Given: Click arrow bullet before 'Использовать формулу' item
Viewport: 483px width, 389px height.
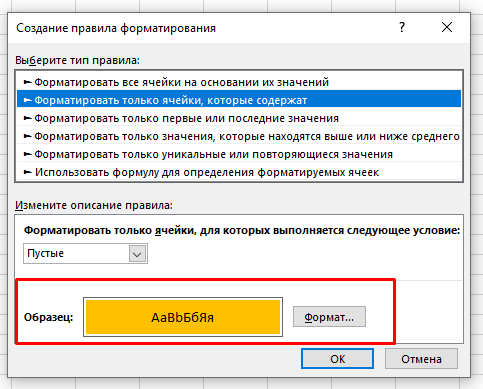Looking at the screenshot, I should pyautogui.click(x=28, y=172).
